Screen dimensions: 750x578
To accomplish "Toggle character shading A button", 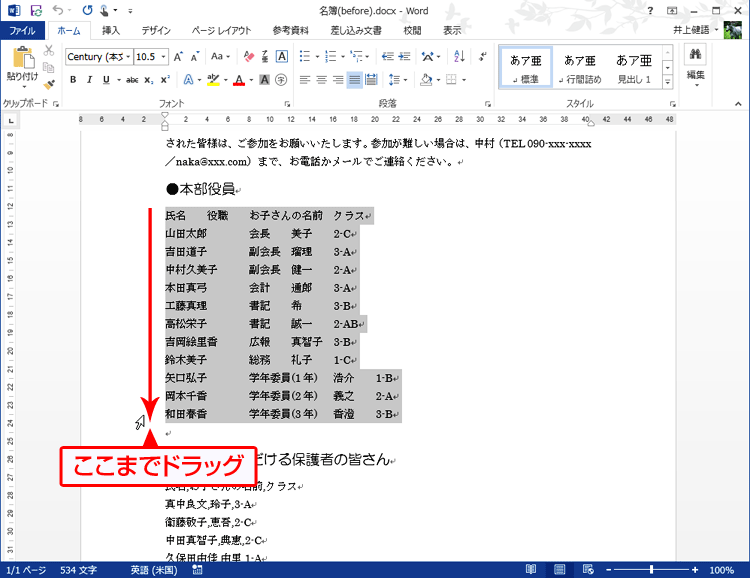I will pyautogui.click(x=265, y=80).
